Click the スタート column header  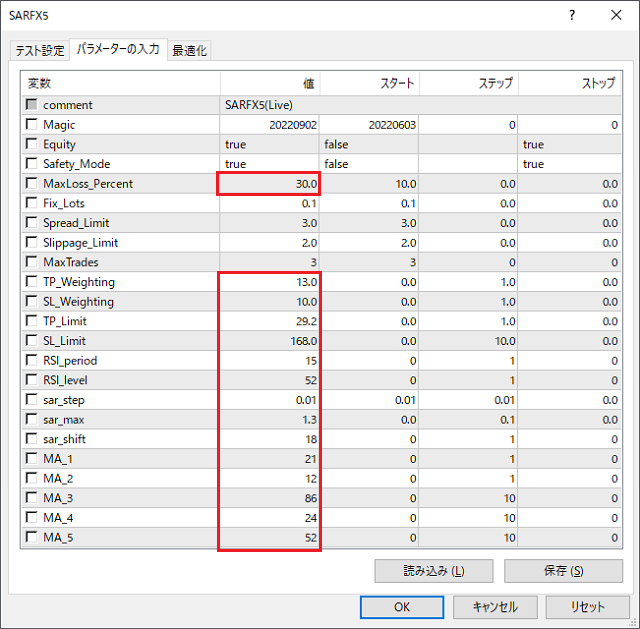click(x=369, y=83)
